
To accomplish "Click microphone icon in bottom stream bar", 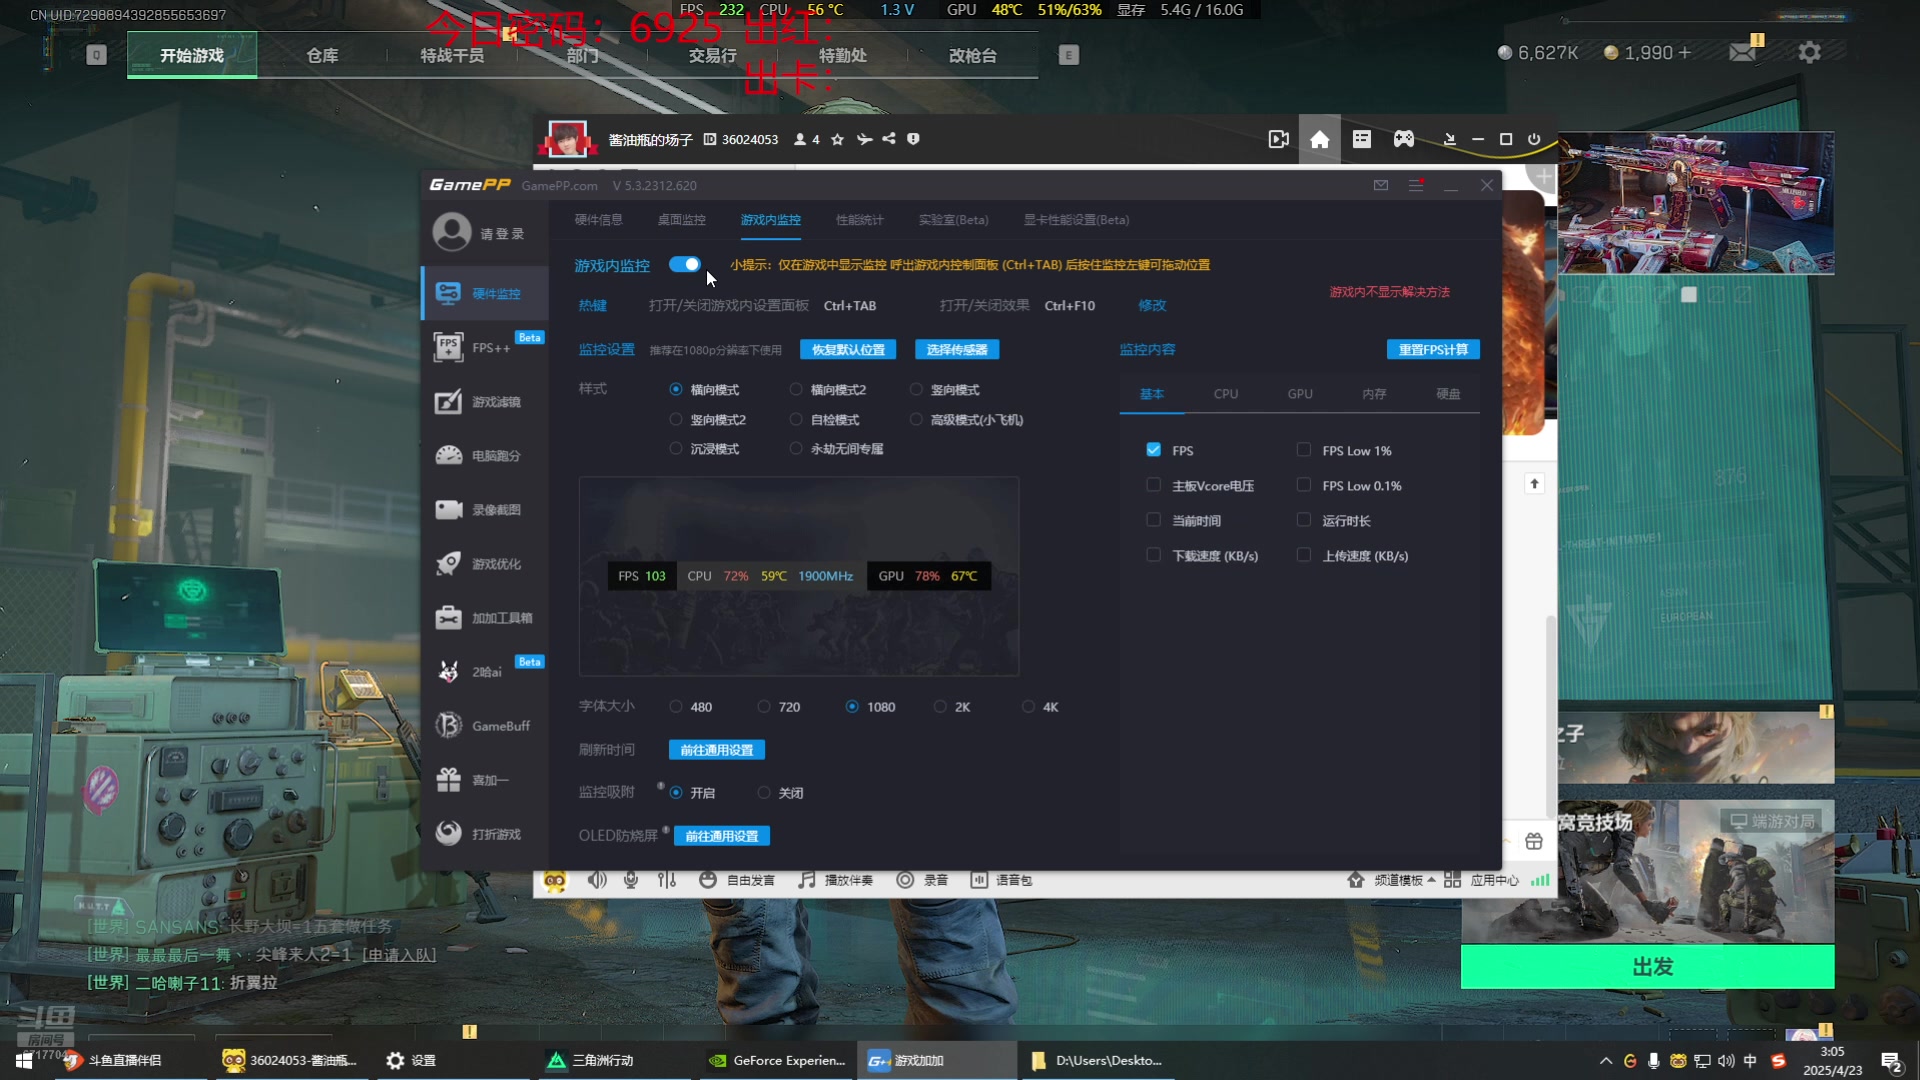I will click(x=631, y=880).
